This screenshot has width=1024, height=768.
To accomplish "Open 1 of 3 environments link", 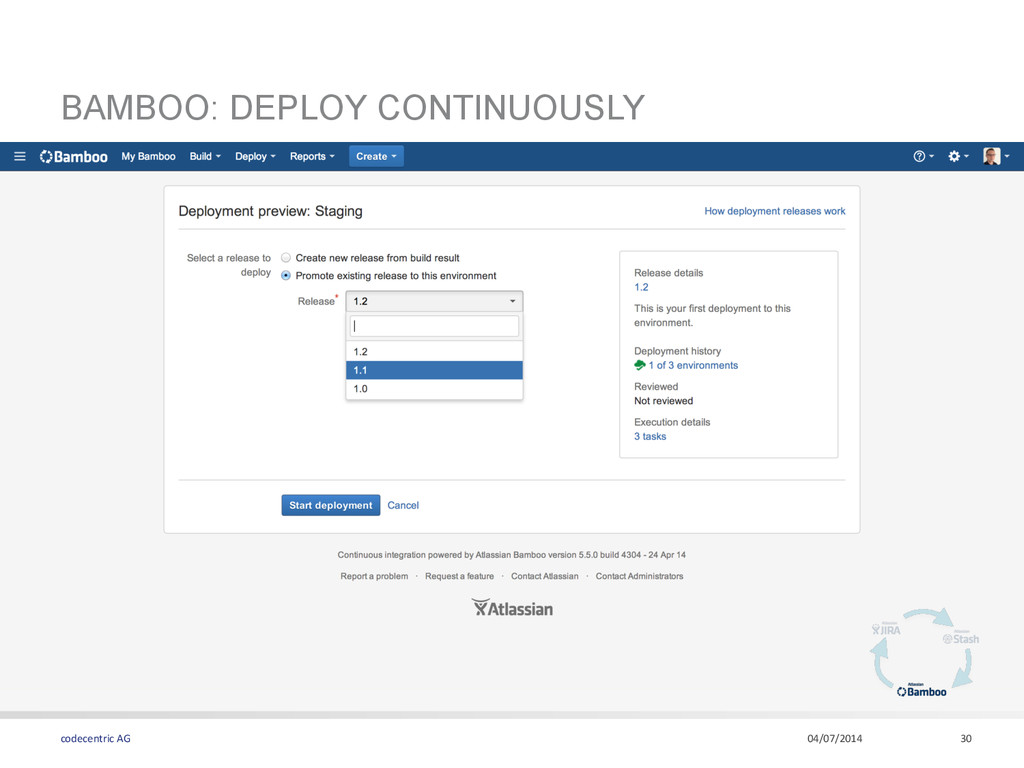I will click(x=693, y=365).
